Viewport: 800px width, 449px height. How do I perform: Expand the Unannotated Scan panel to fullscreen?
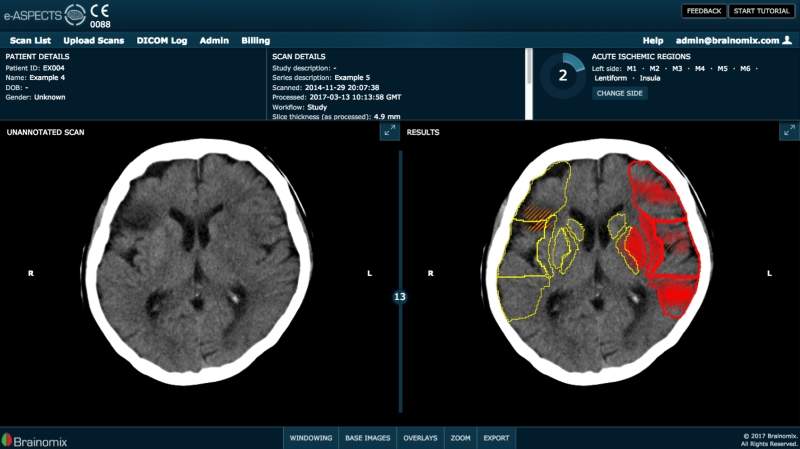click(x=388, y=132)
